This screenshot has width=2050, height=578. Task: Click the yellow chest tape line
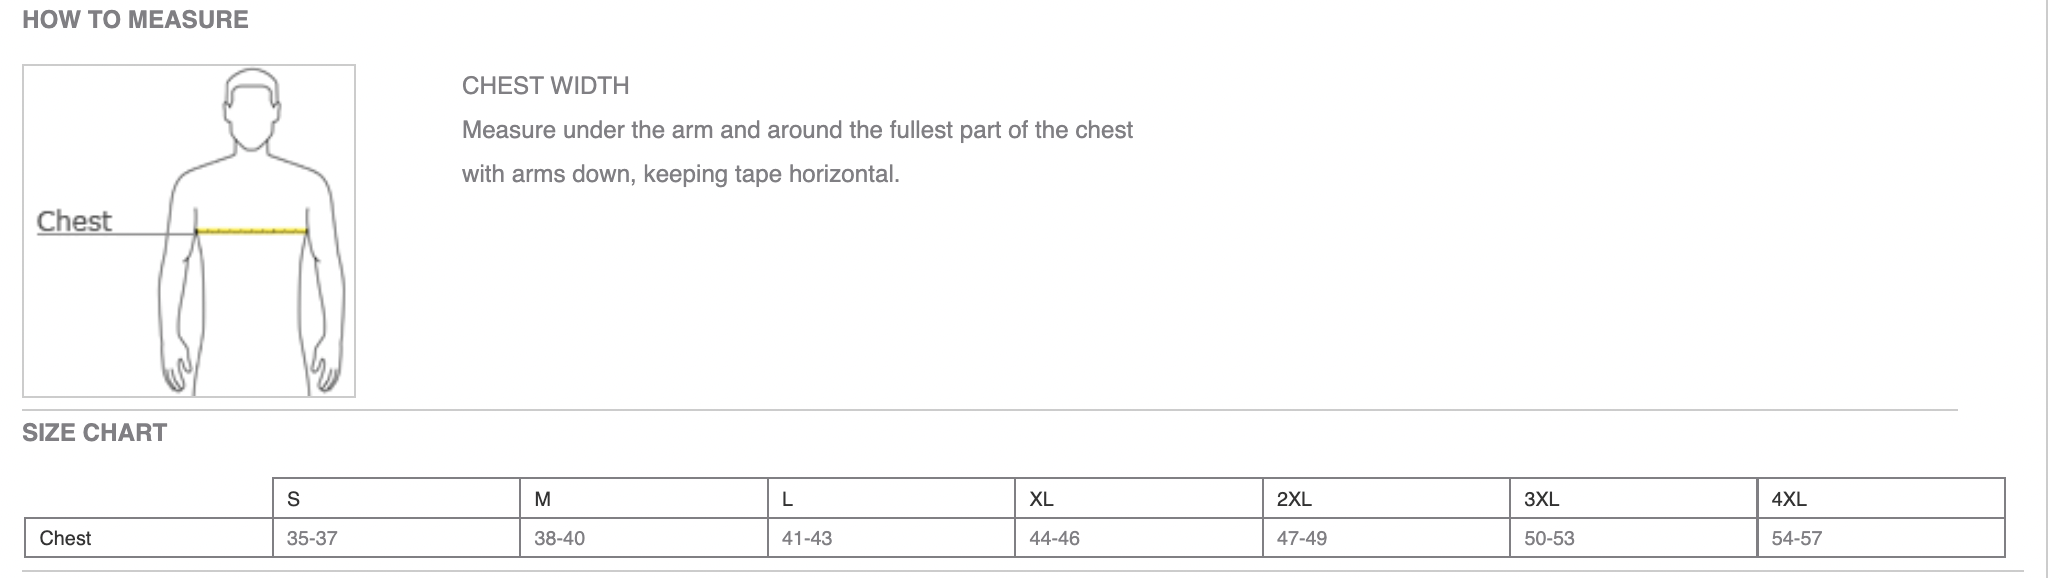pos(251,232)
